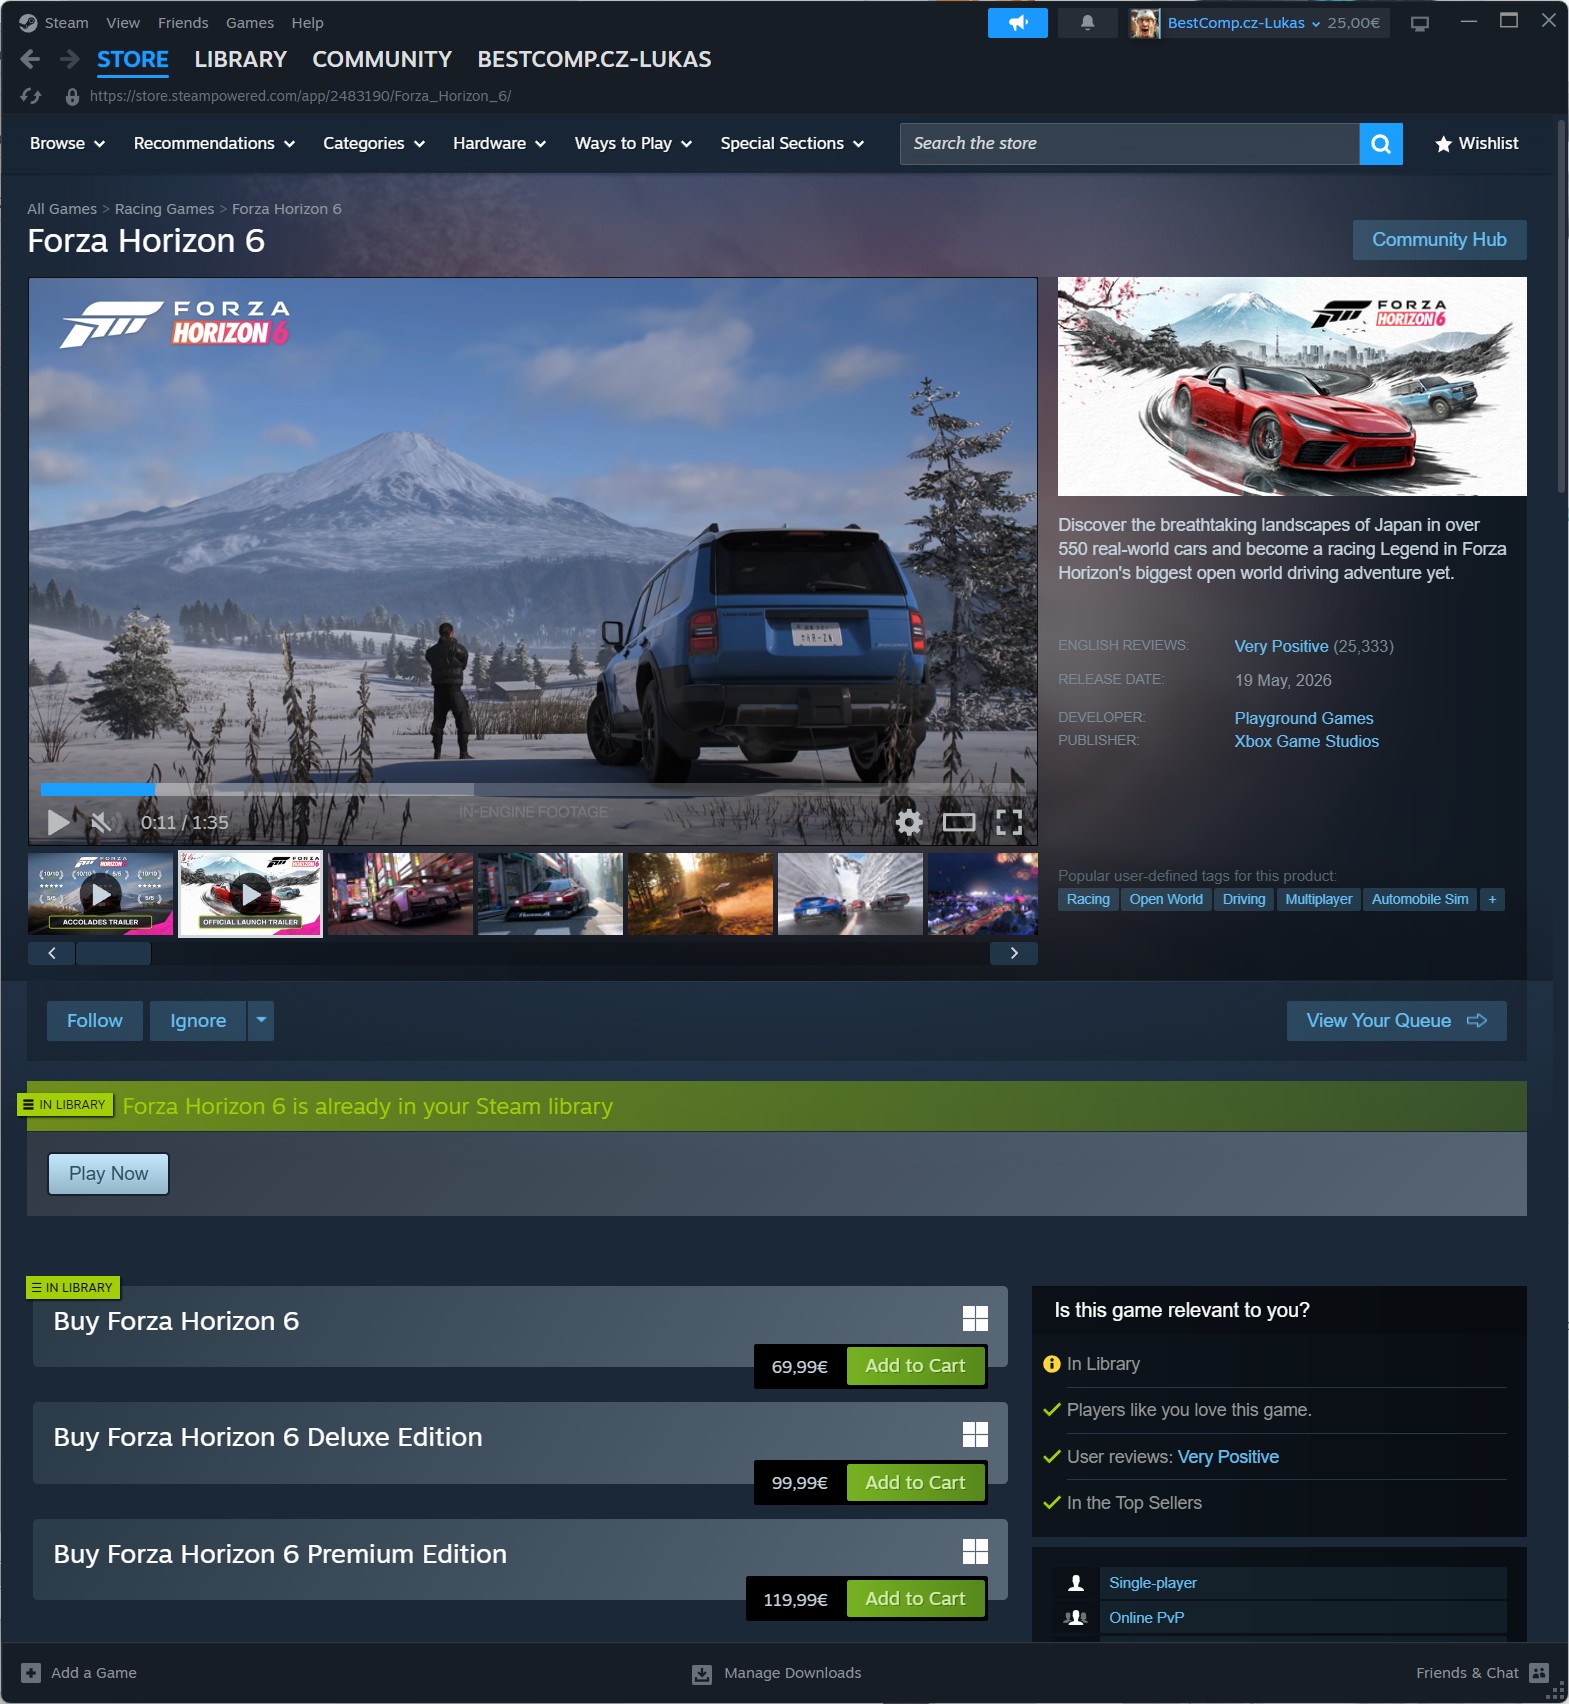The height and width of the screenshot is (1704, 1569).
Task: Select the Accolades Trailer thumbnail
Action: pos(101,894)
